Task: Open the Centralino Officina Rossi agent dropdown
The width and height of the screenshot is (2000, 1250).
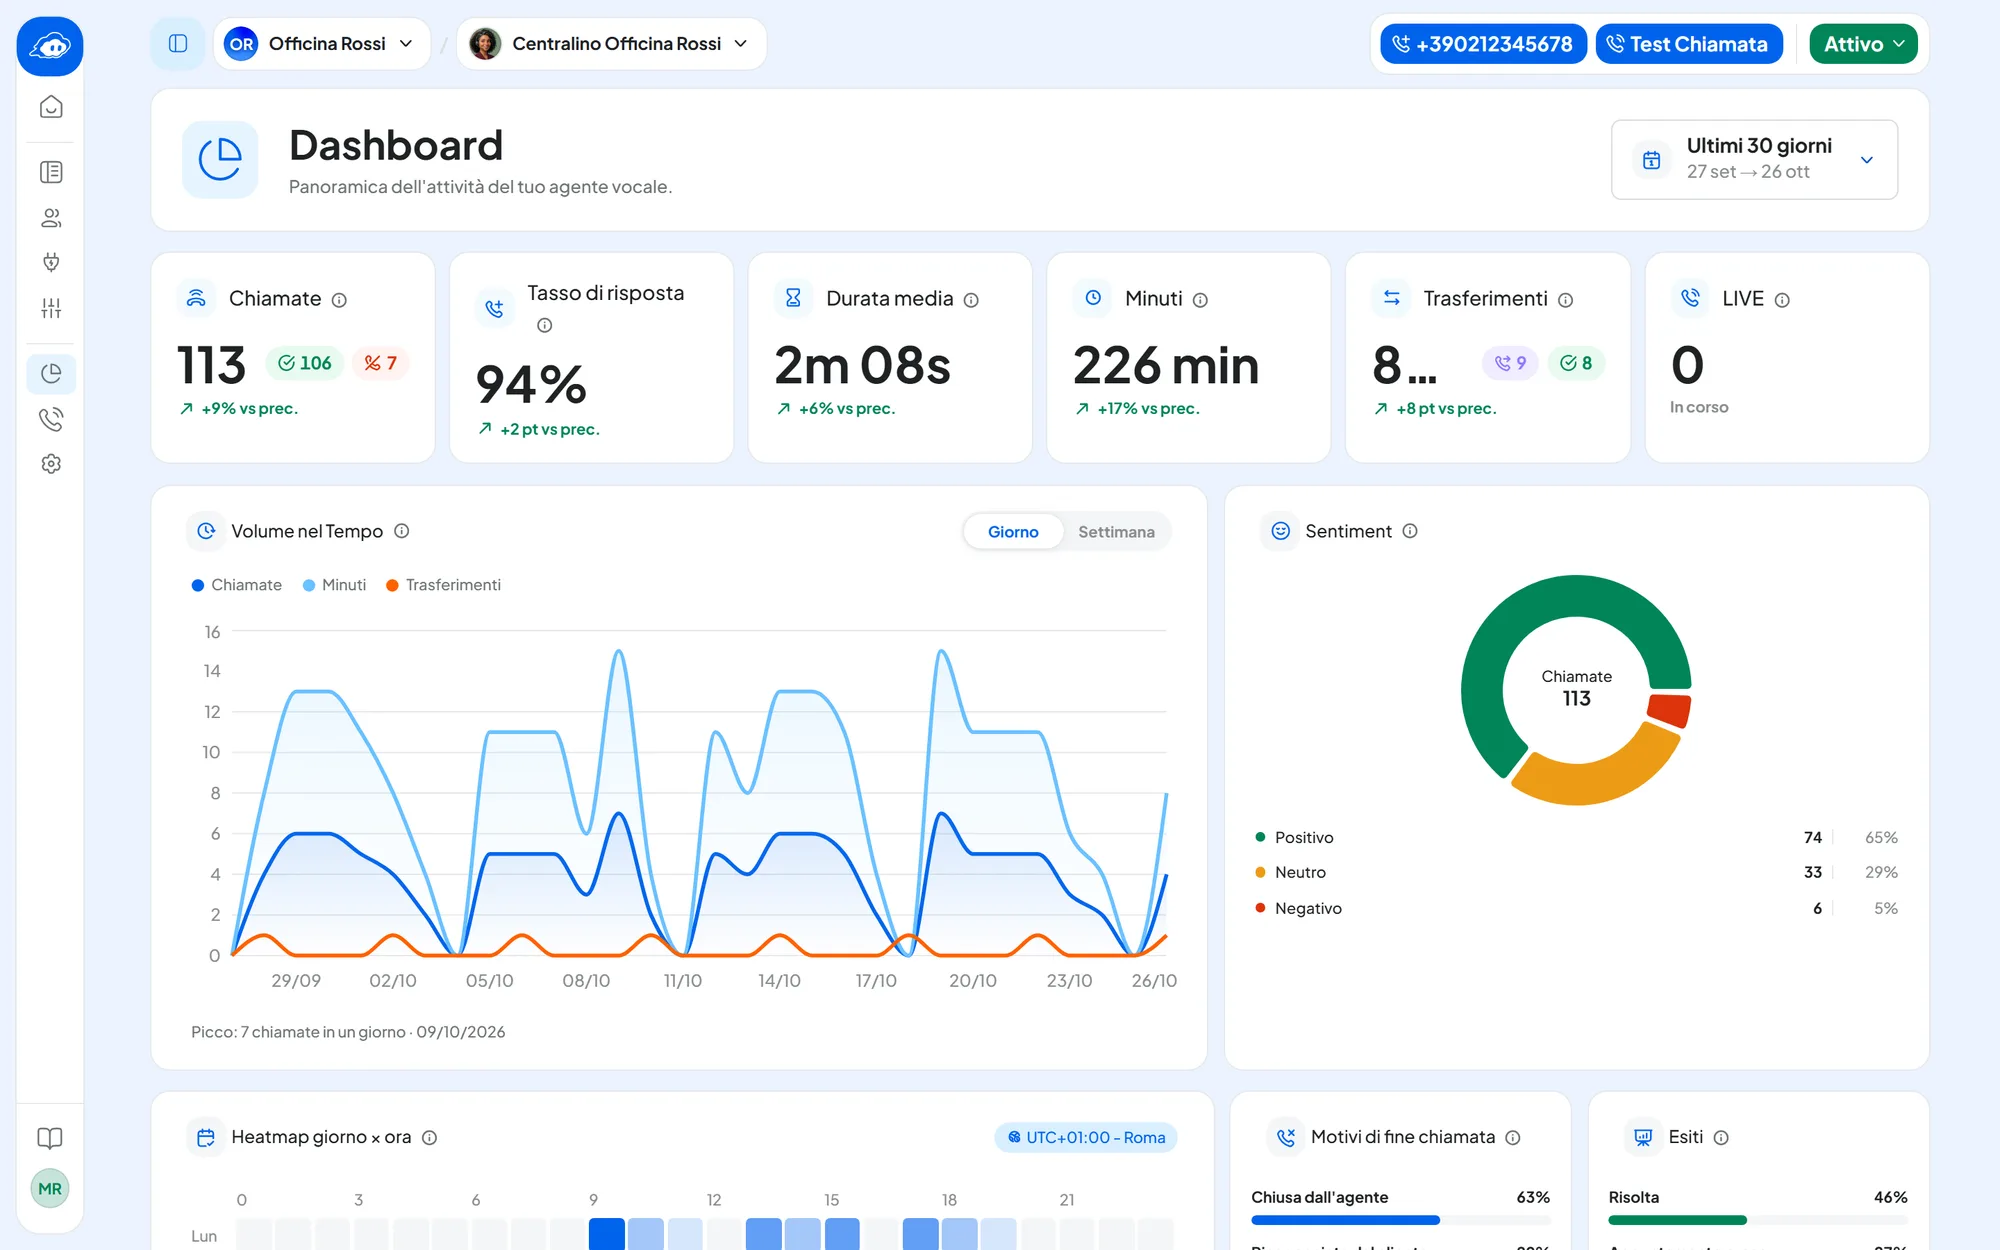Action: 611,44
